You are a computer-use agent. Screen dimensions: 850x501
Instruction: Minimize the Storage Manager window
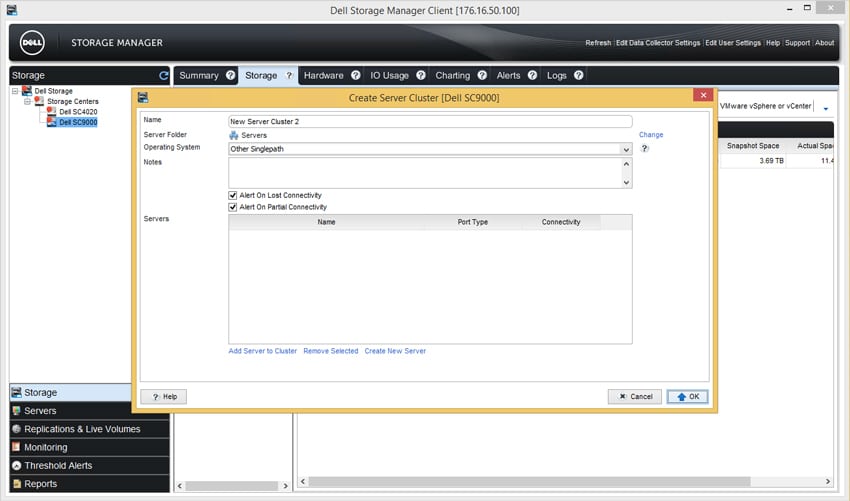[x=790, y=9]
